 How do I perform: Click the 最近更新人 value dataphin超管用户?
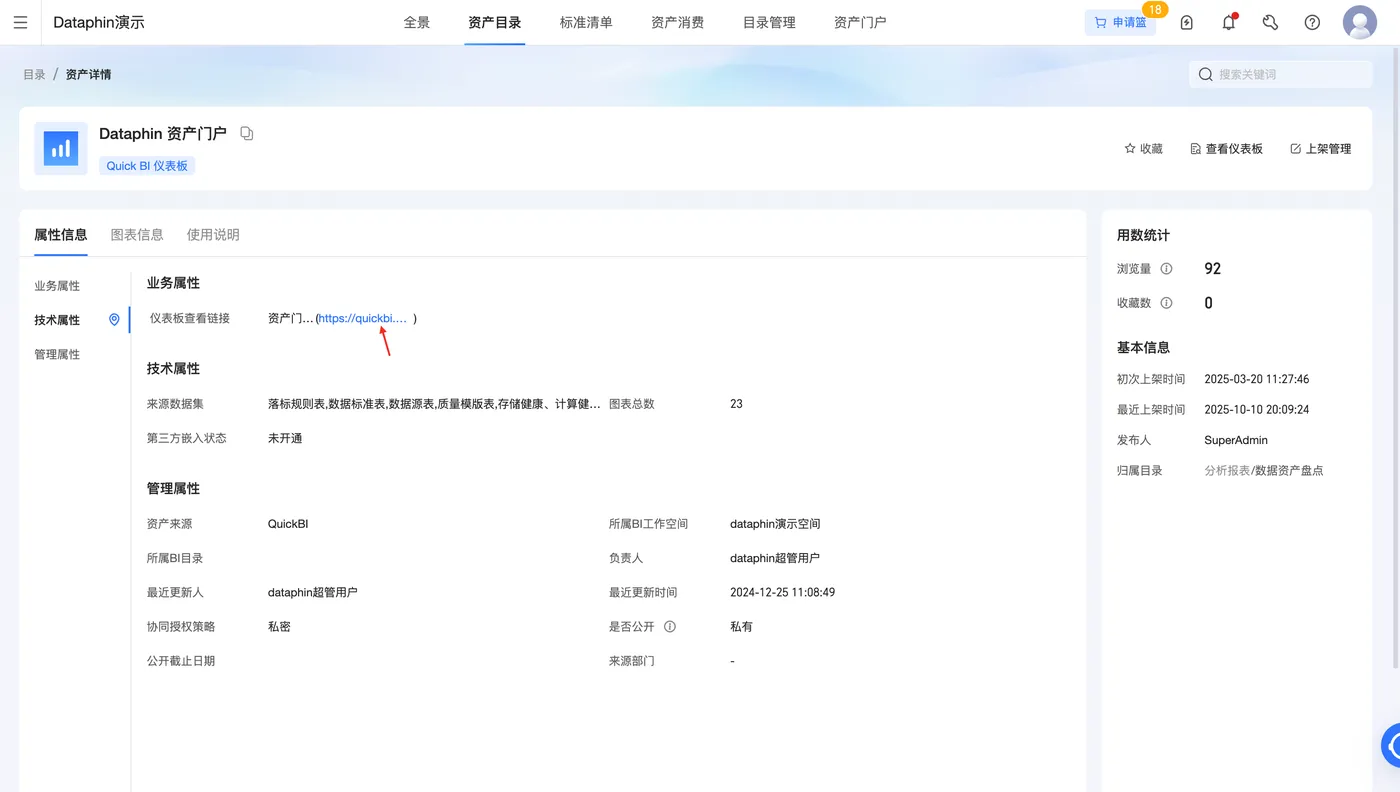(313, 593)
